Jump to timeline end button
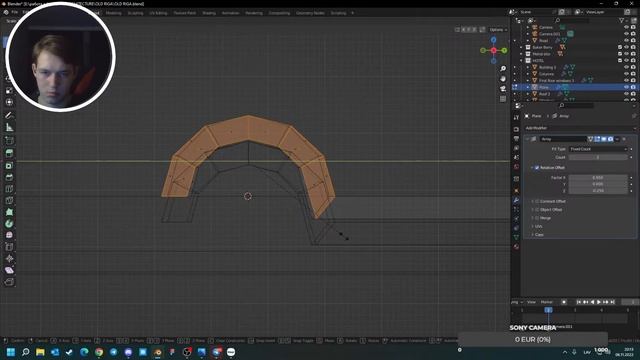 (x=612, y=302)
